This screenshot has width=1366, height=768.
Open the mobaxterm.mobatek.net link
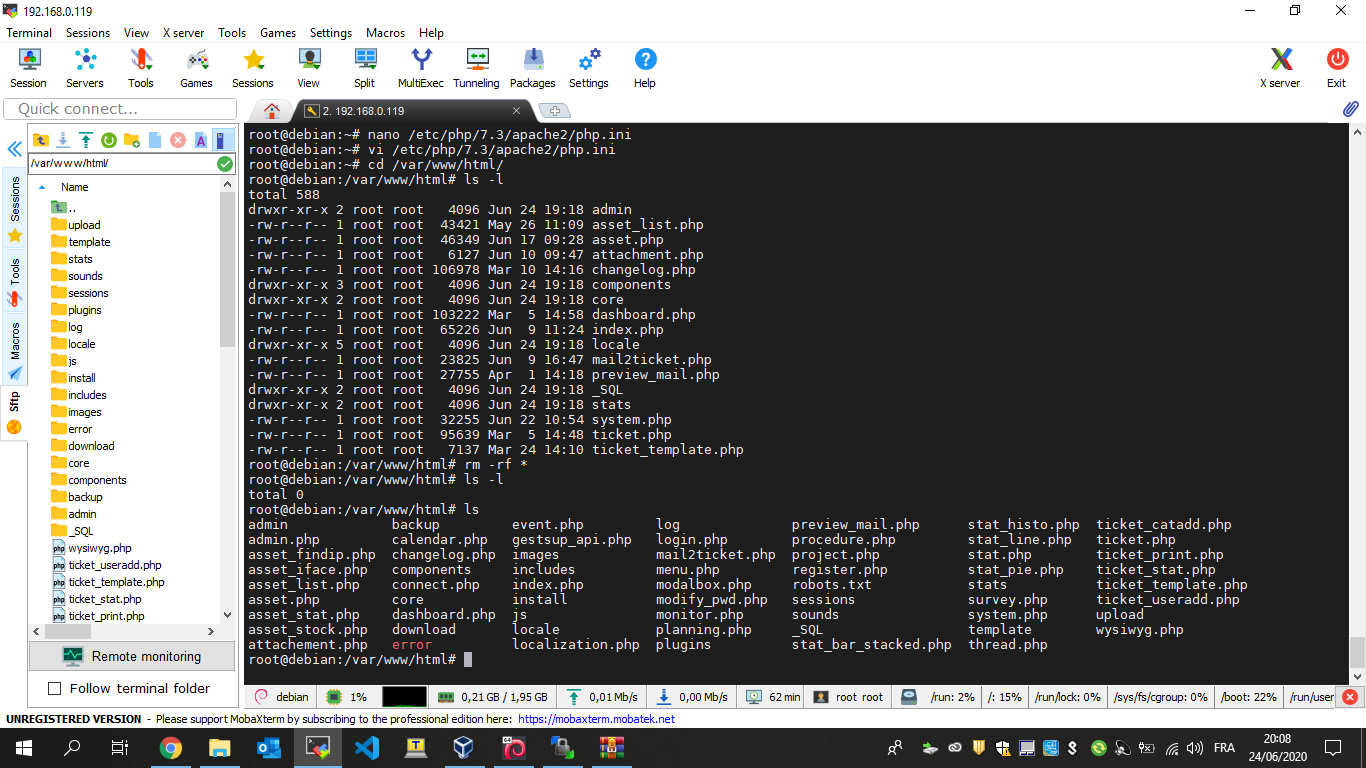pos(597,719)
